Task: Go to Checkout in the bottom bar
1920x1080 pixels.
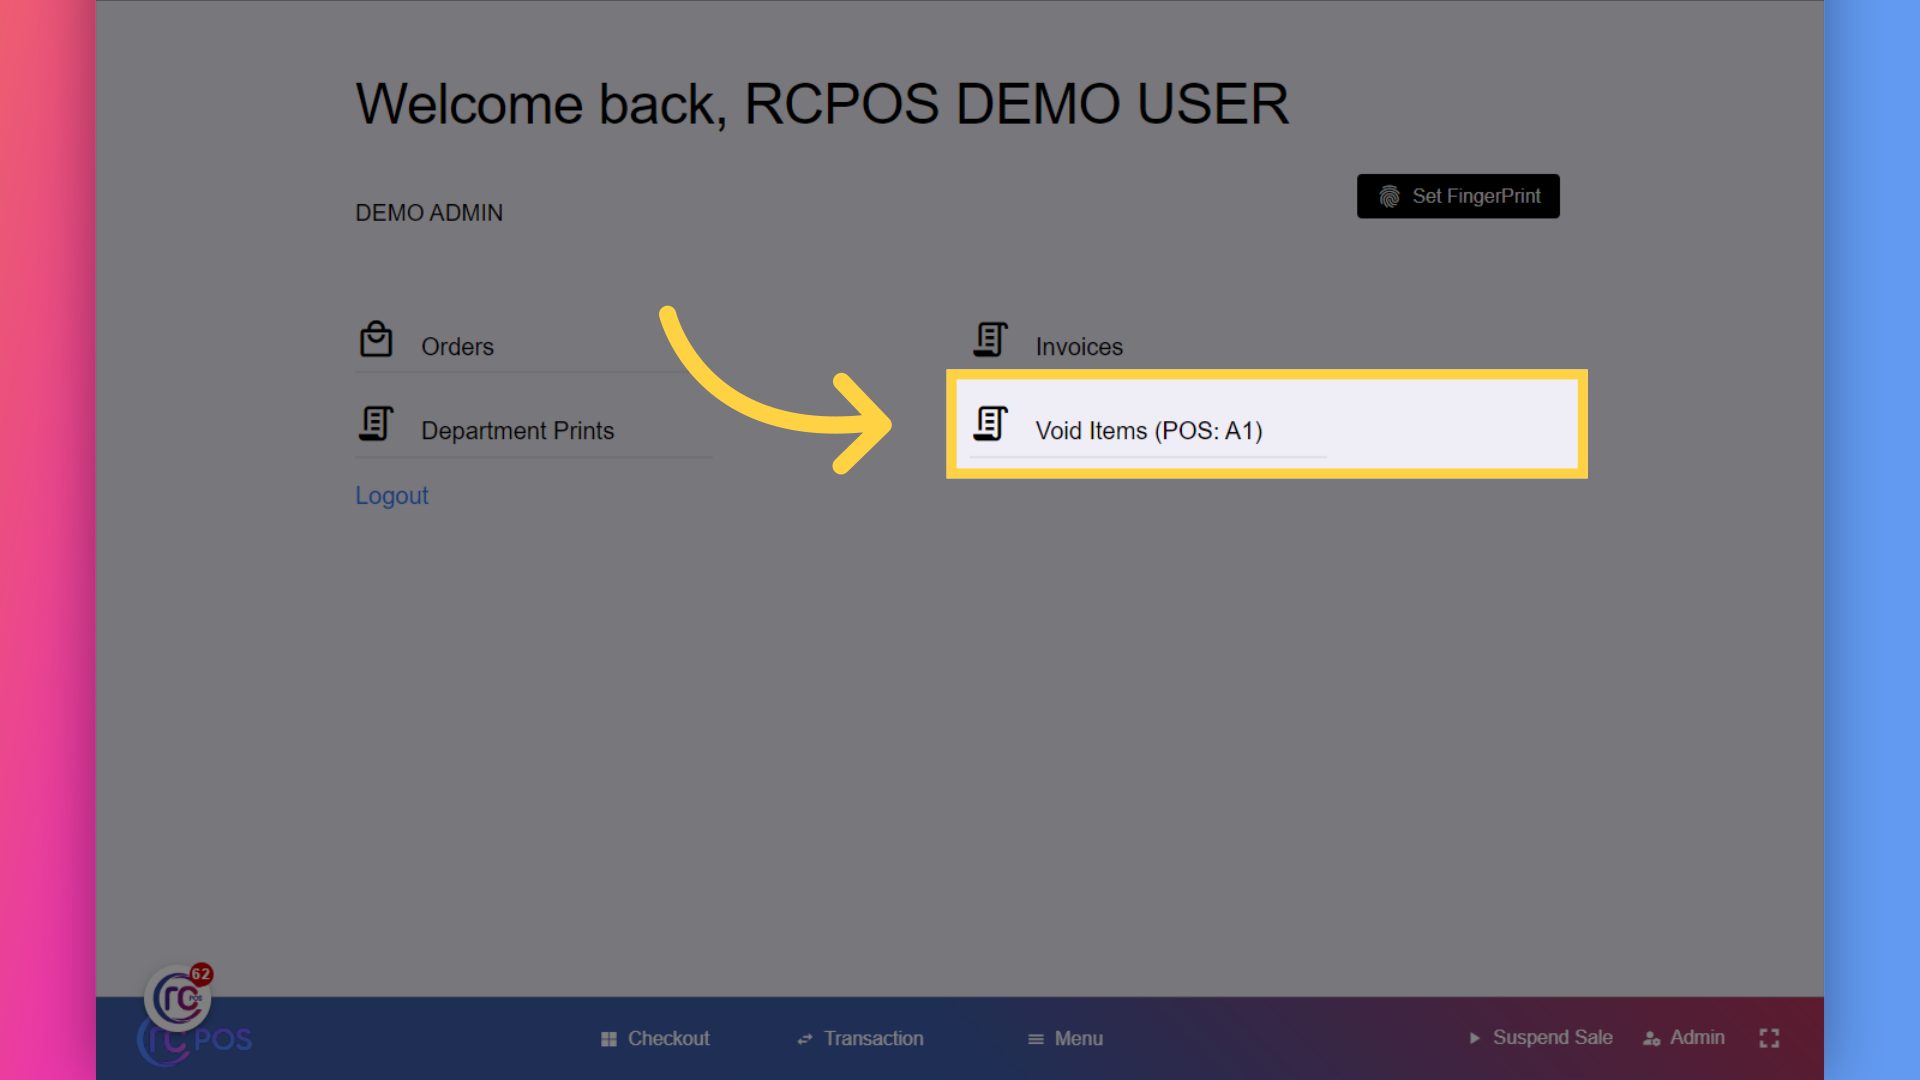Action: (x=655, y=1039)
